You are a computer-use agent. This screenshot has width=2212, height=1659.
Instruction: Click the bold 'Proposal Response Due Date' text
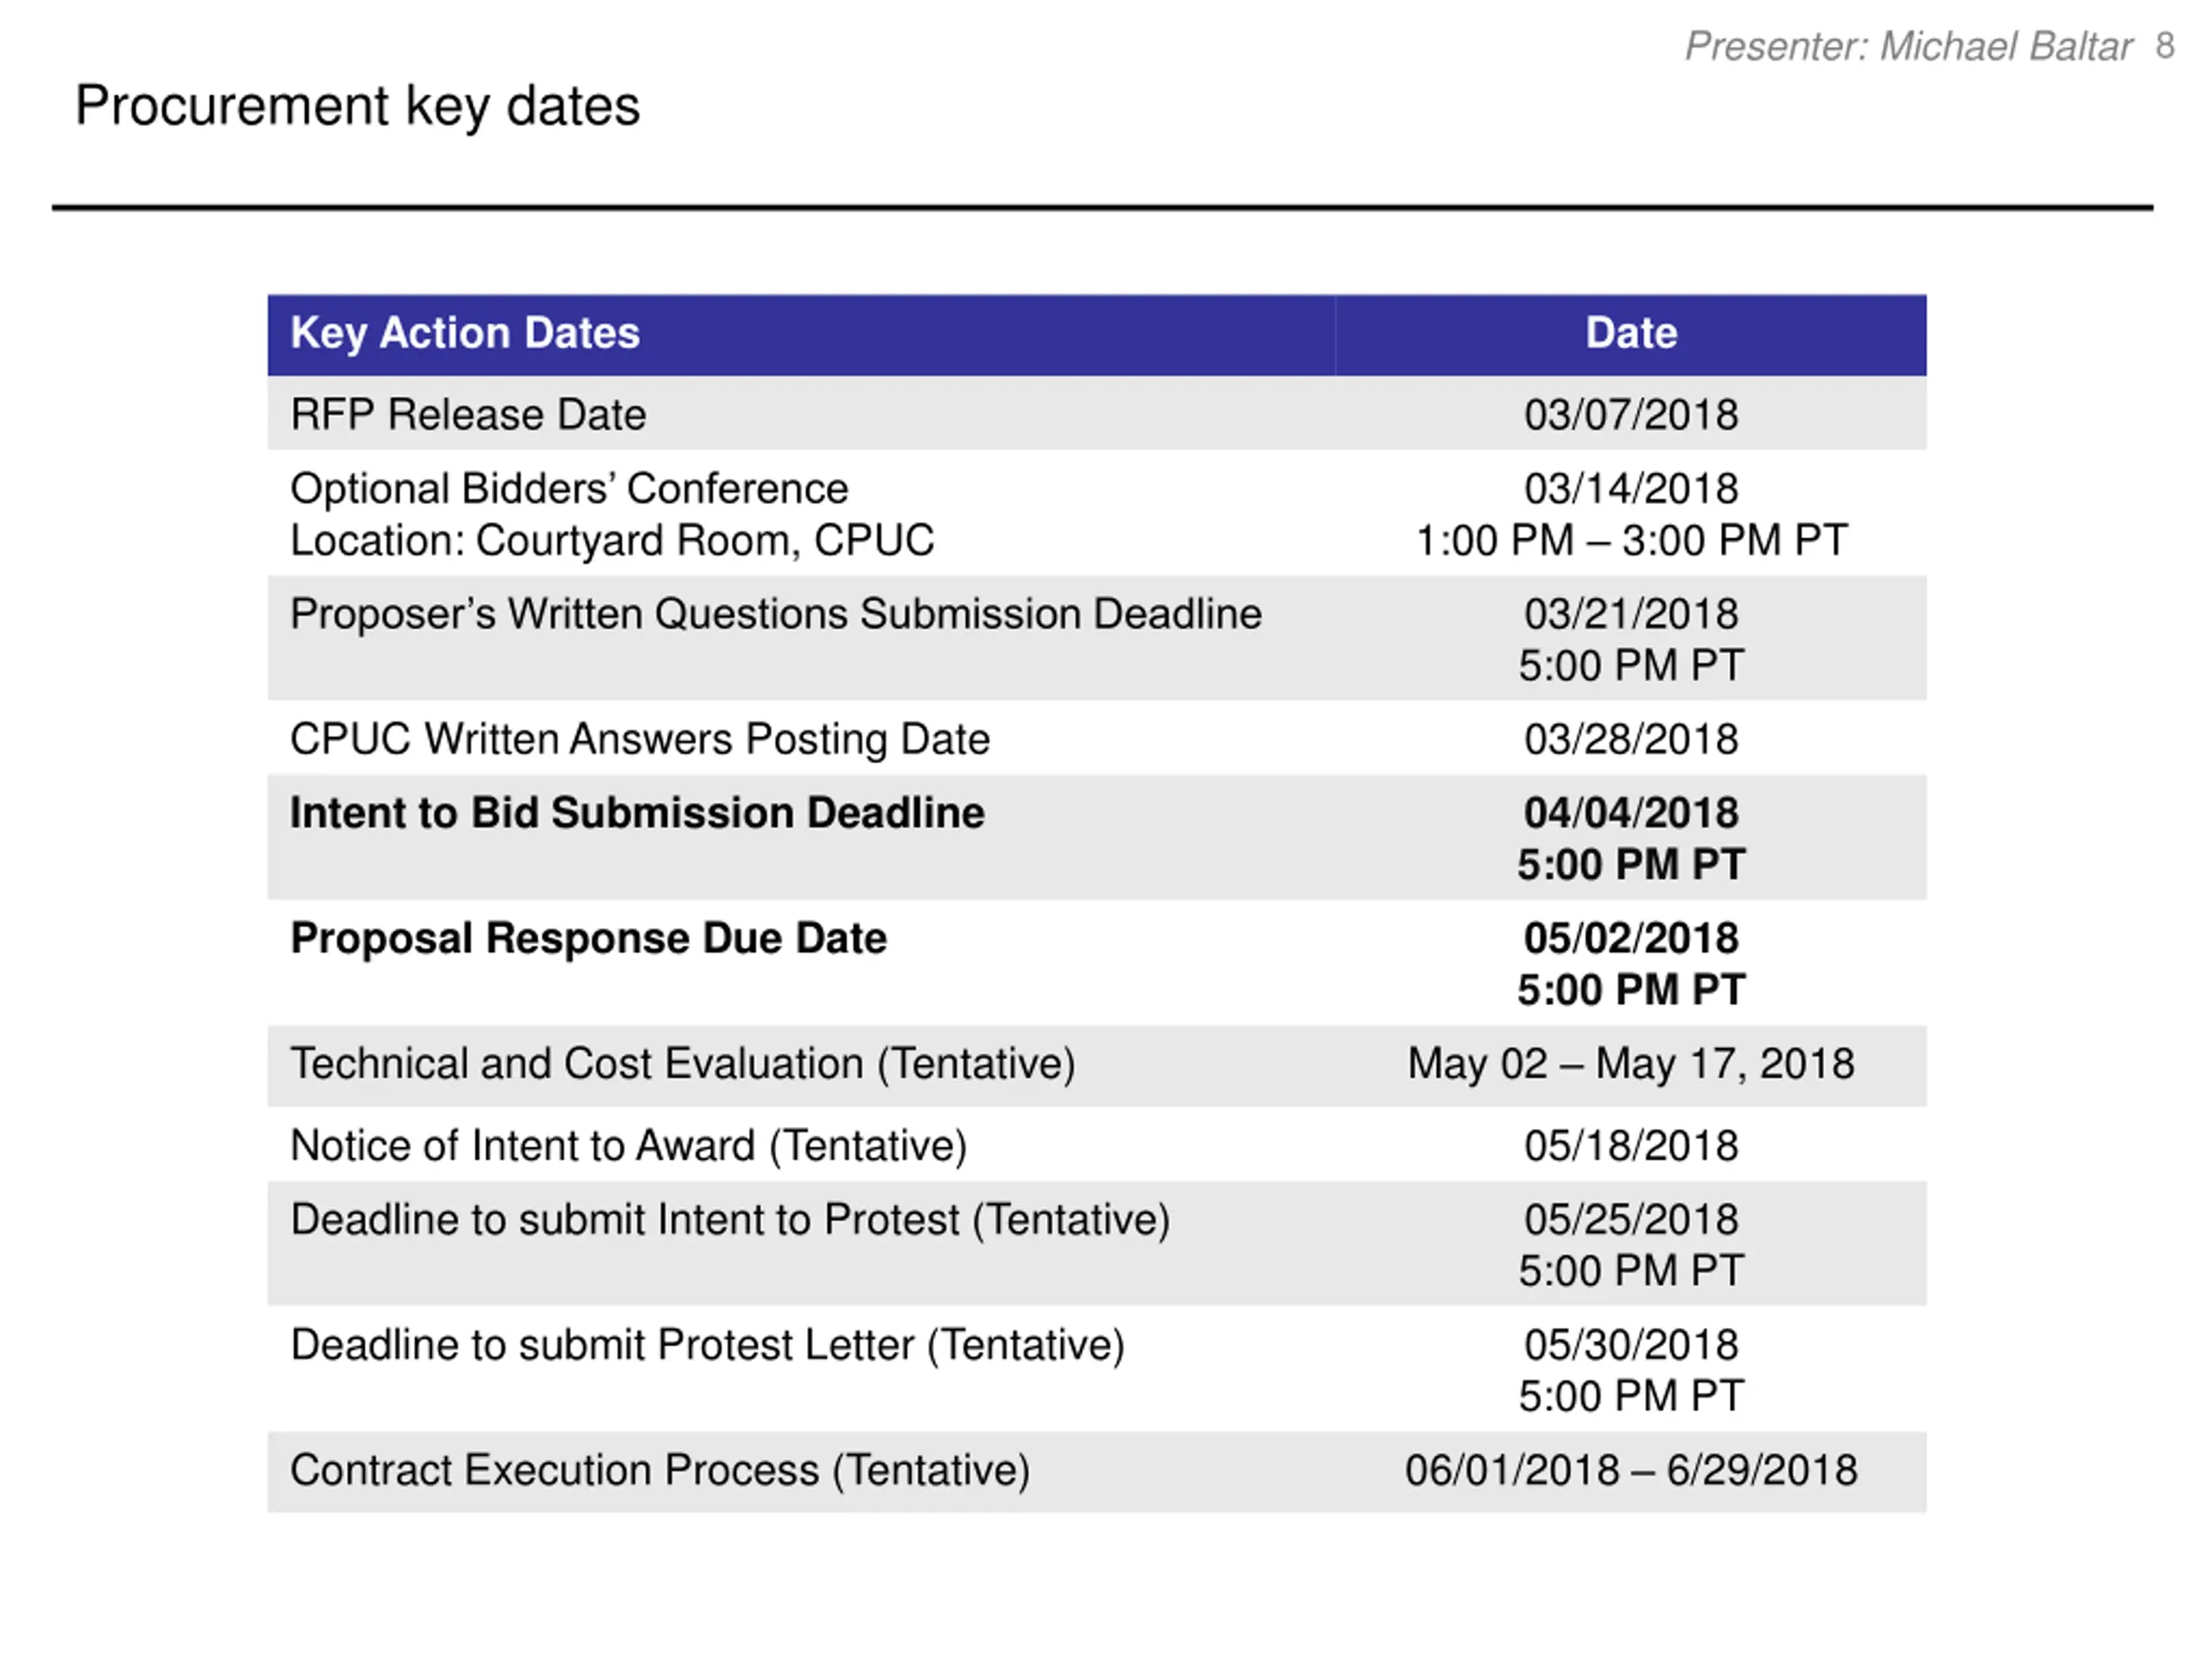[x=588, y=939]
